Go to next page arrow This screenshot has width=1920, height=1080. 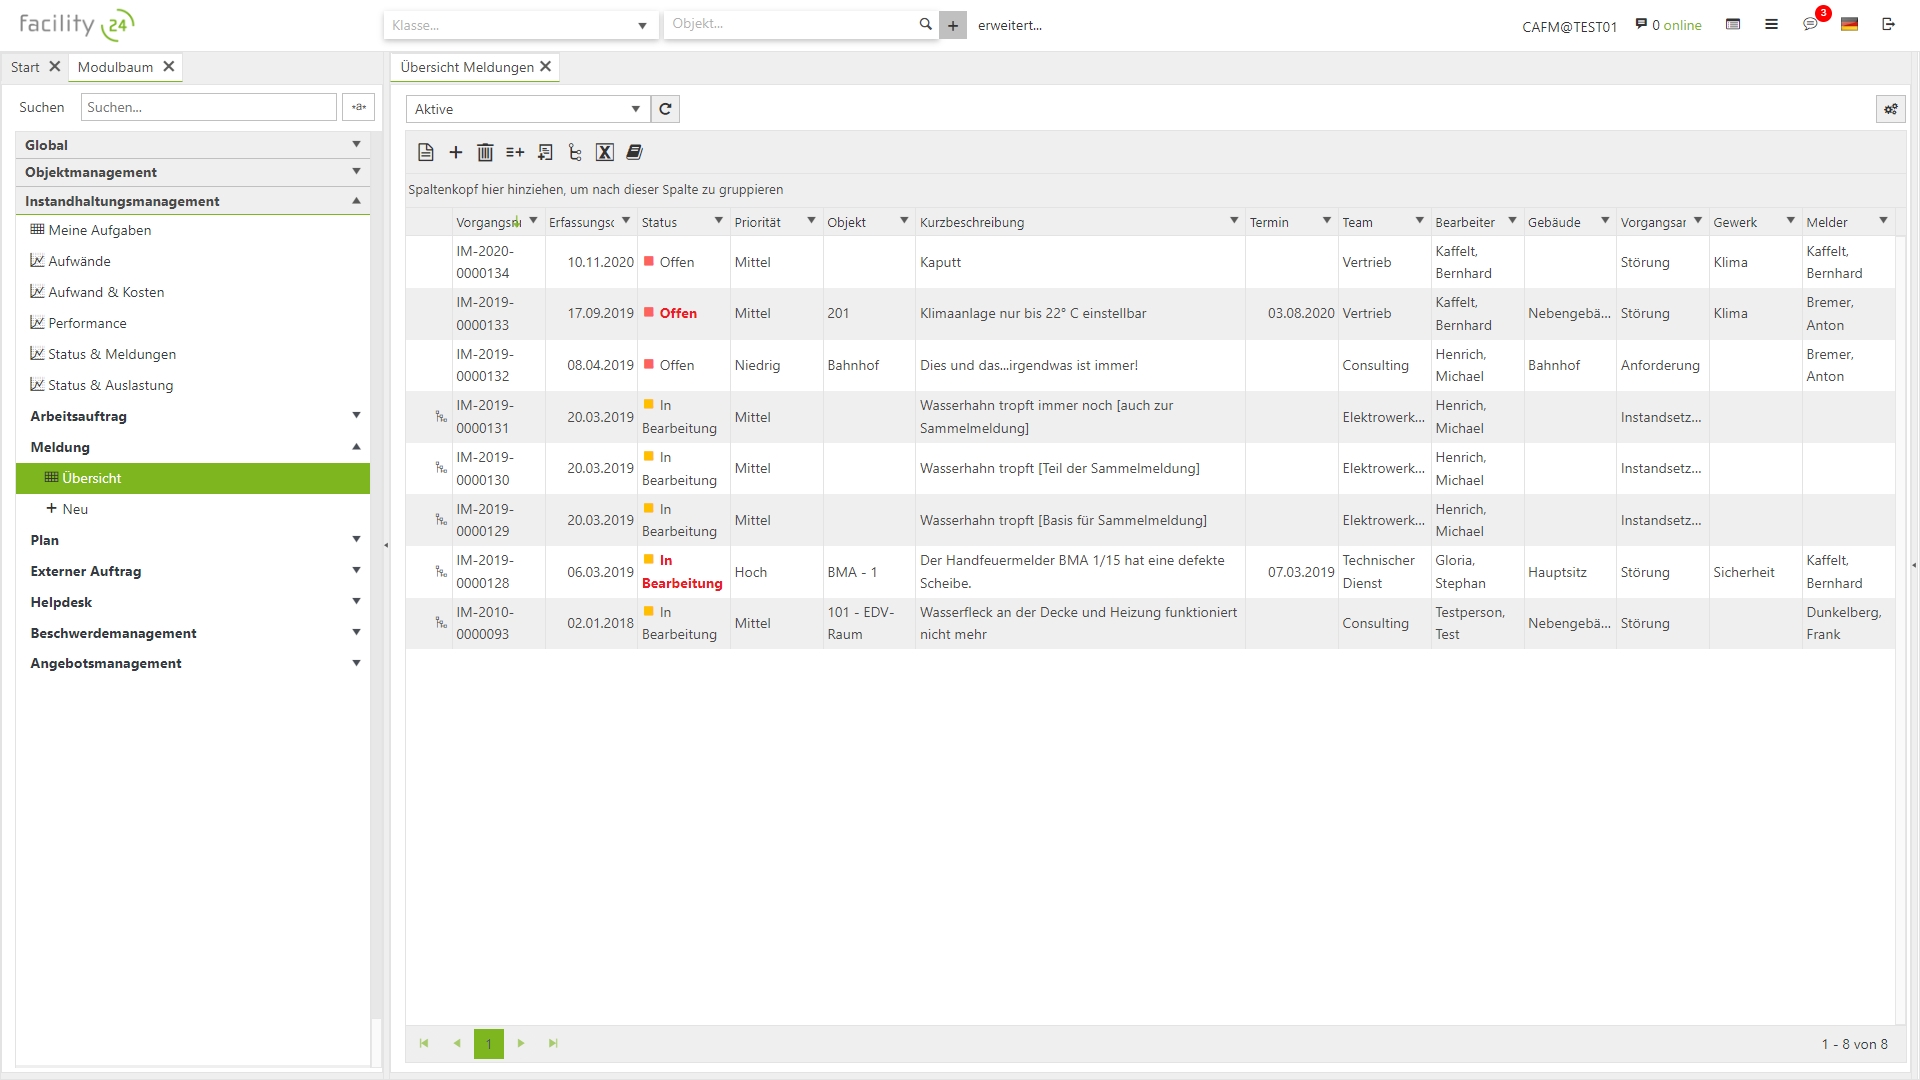(x=521, y=1043)
